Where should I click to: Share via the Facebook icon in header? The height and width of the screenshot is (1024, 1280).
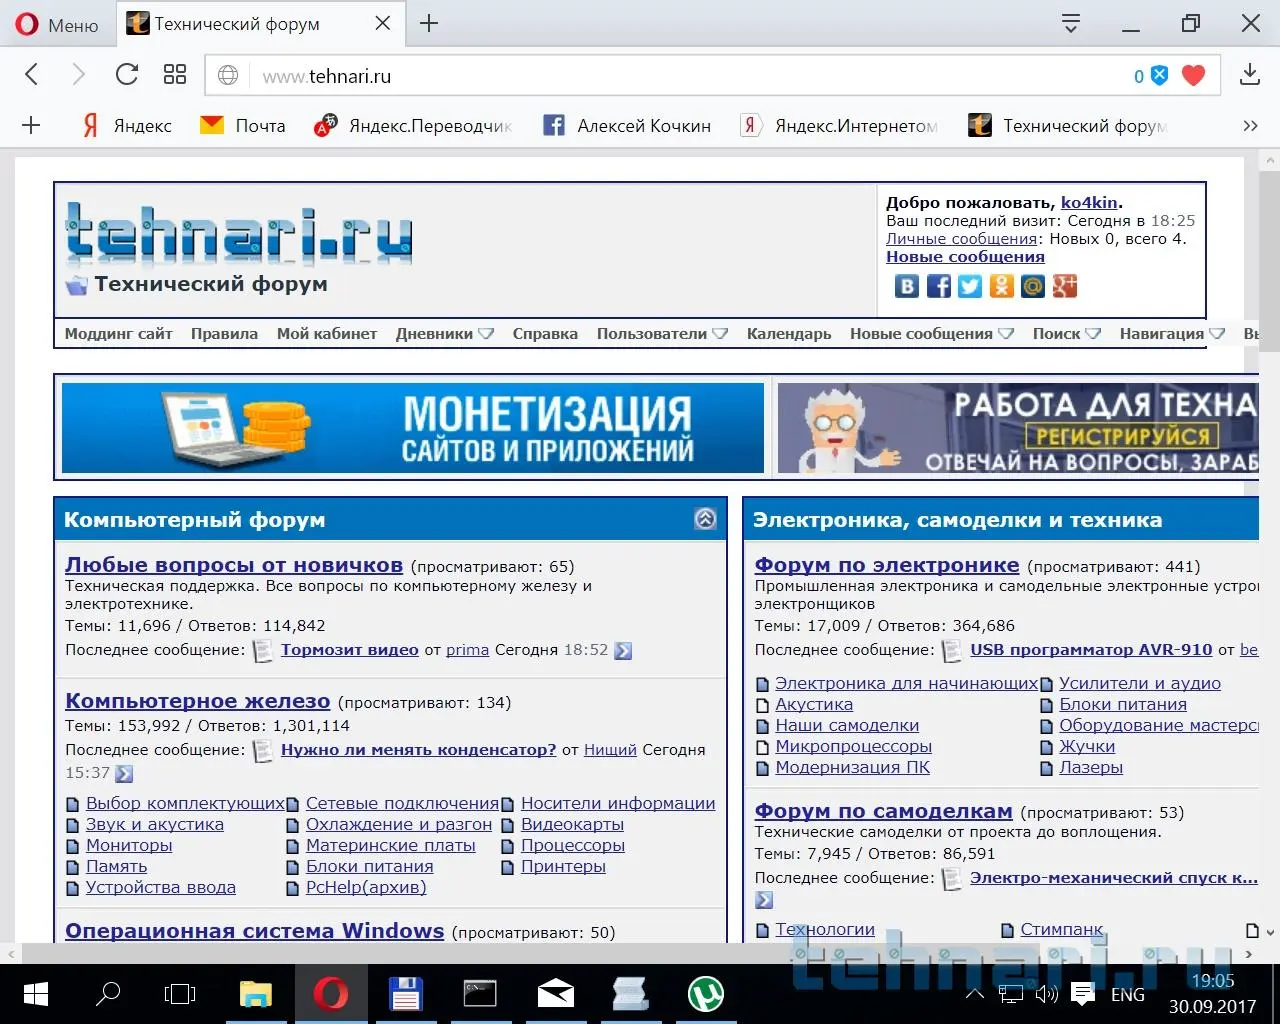click(938, 286)
